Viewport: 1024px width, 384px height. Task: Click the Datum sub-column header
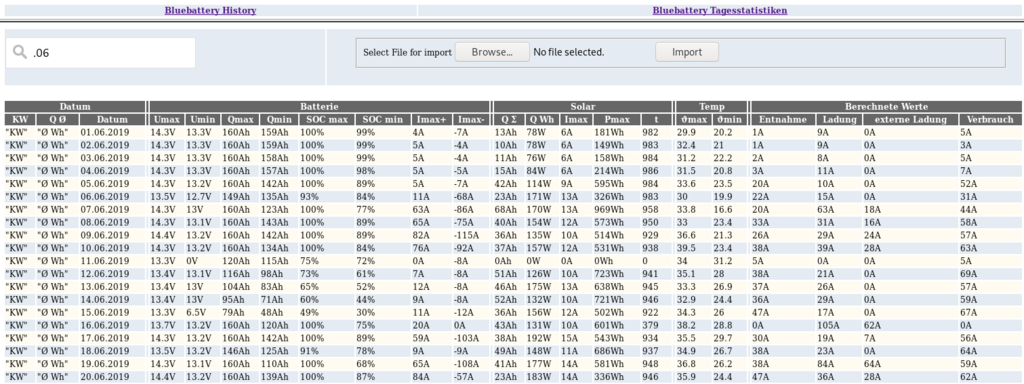click(112, 120)
